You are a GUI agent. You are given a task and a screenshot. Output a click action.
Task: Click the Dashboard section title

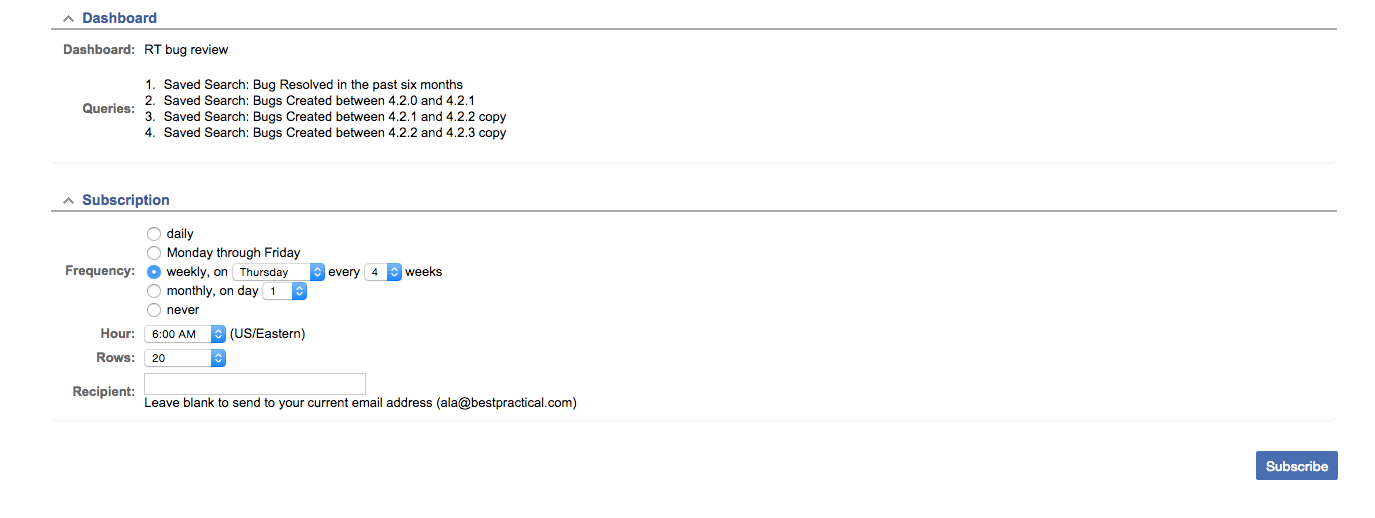[119, 18]
